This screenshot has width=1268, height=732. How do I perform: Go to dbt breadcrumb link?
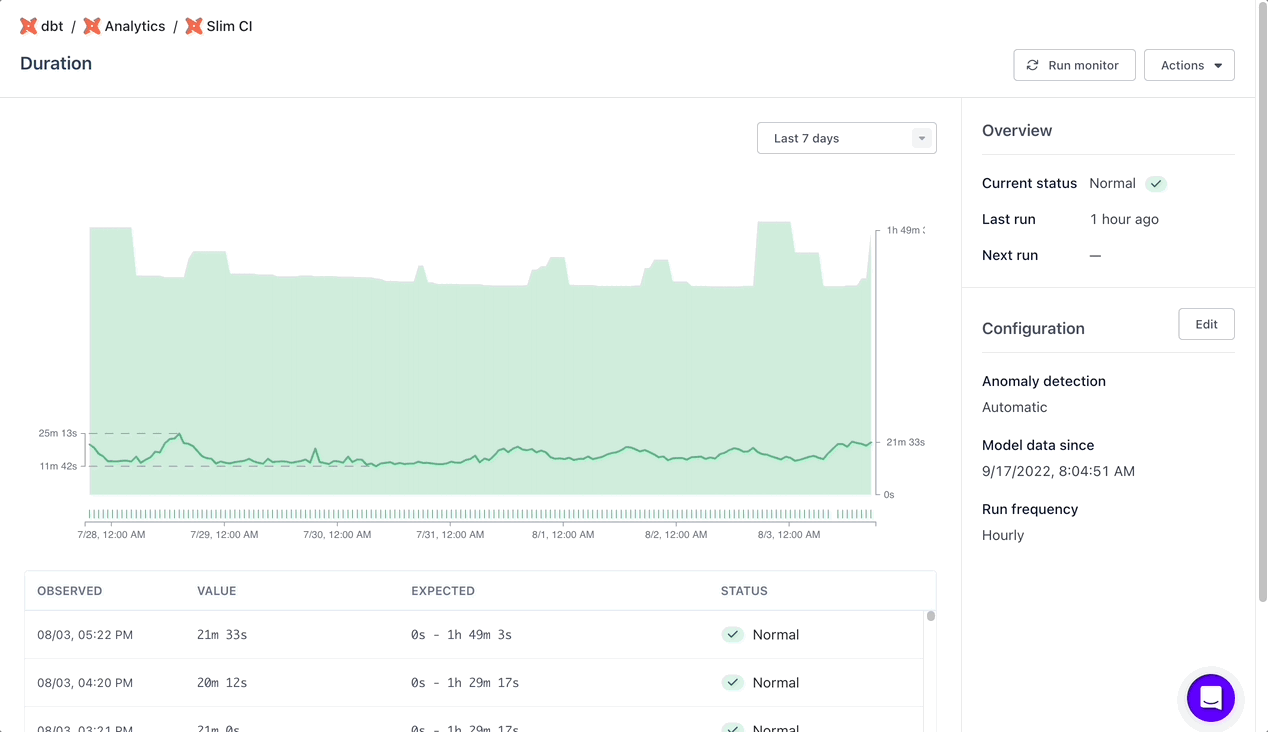click(52, 26)
